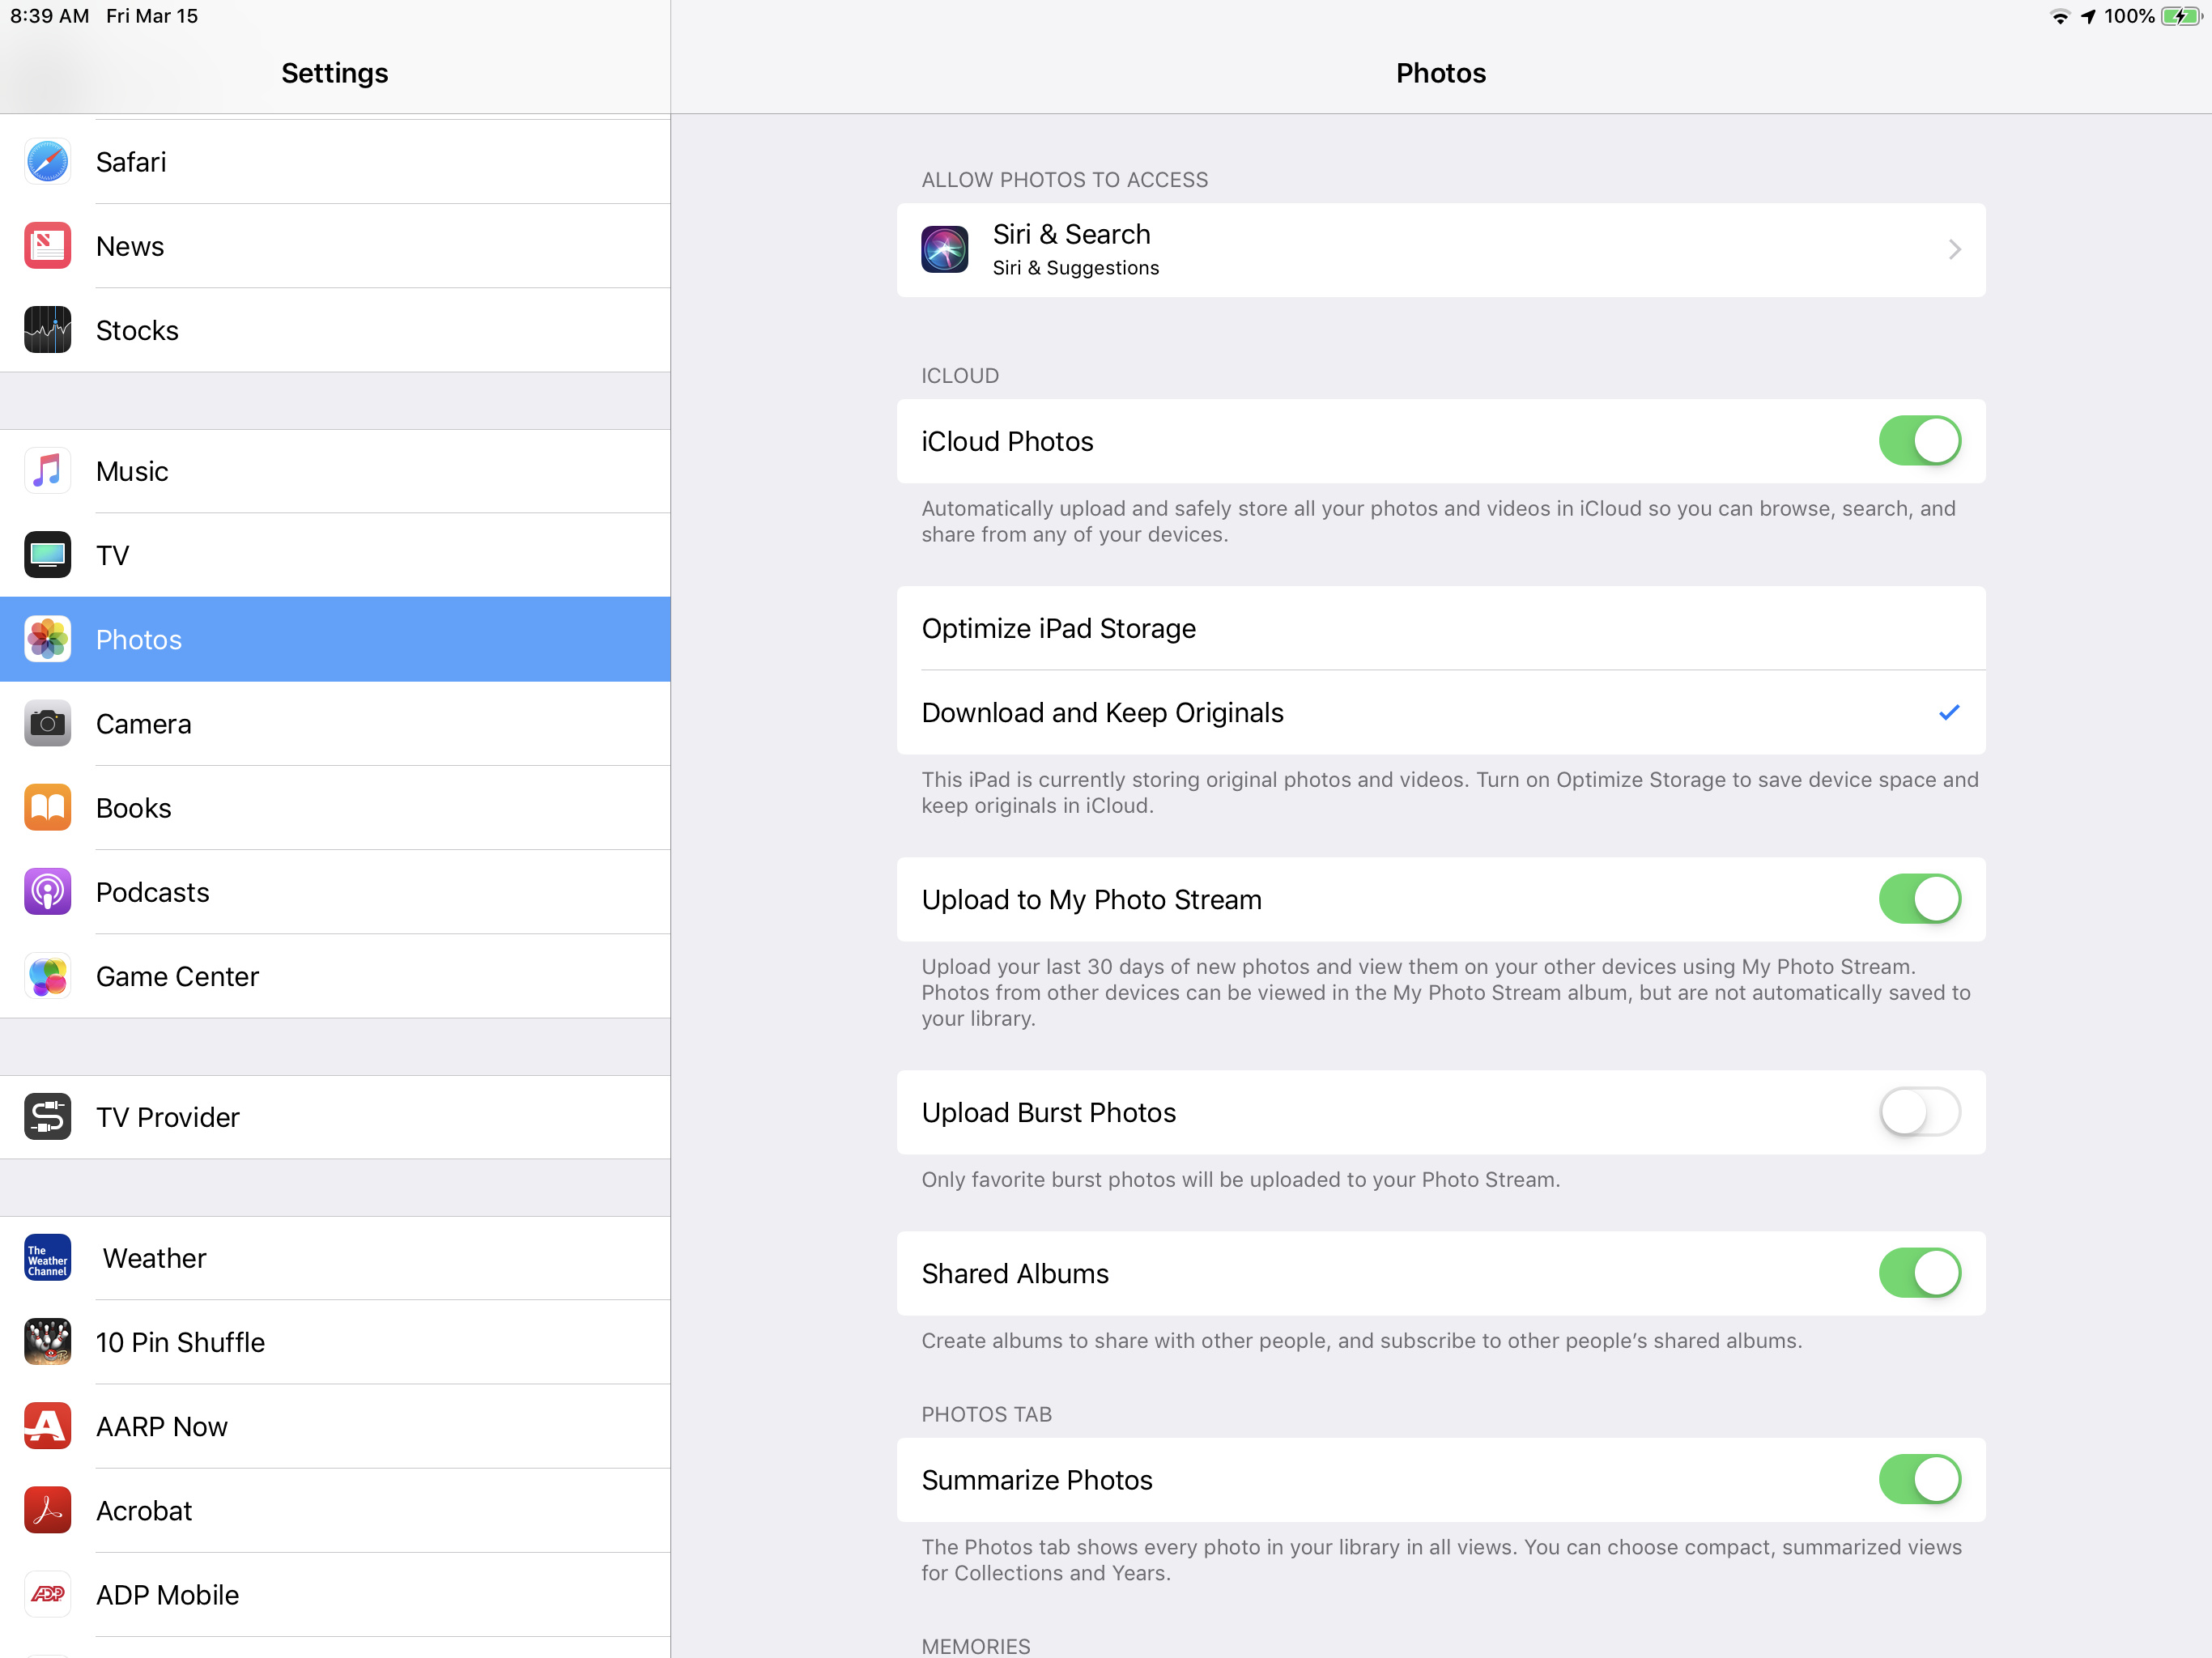Open the Podcasts purple icon
This screenshot has height=1658, width=2212.
coord(47,892)
